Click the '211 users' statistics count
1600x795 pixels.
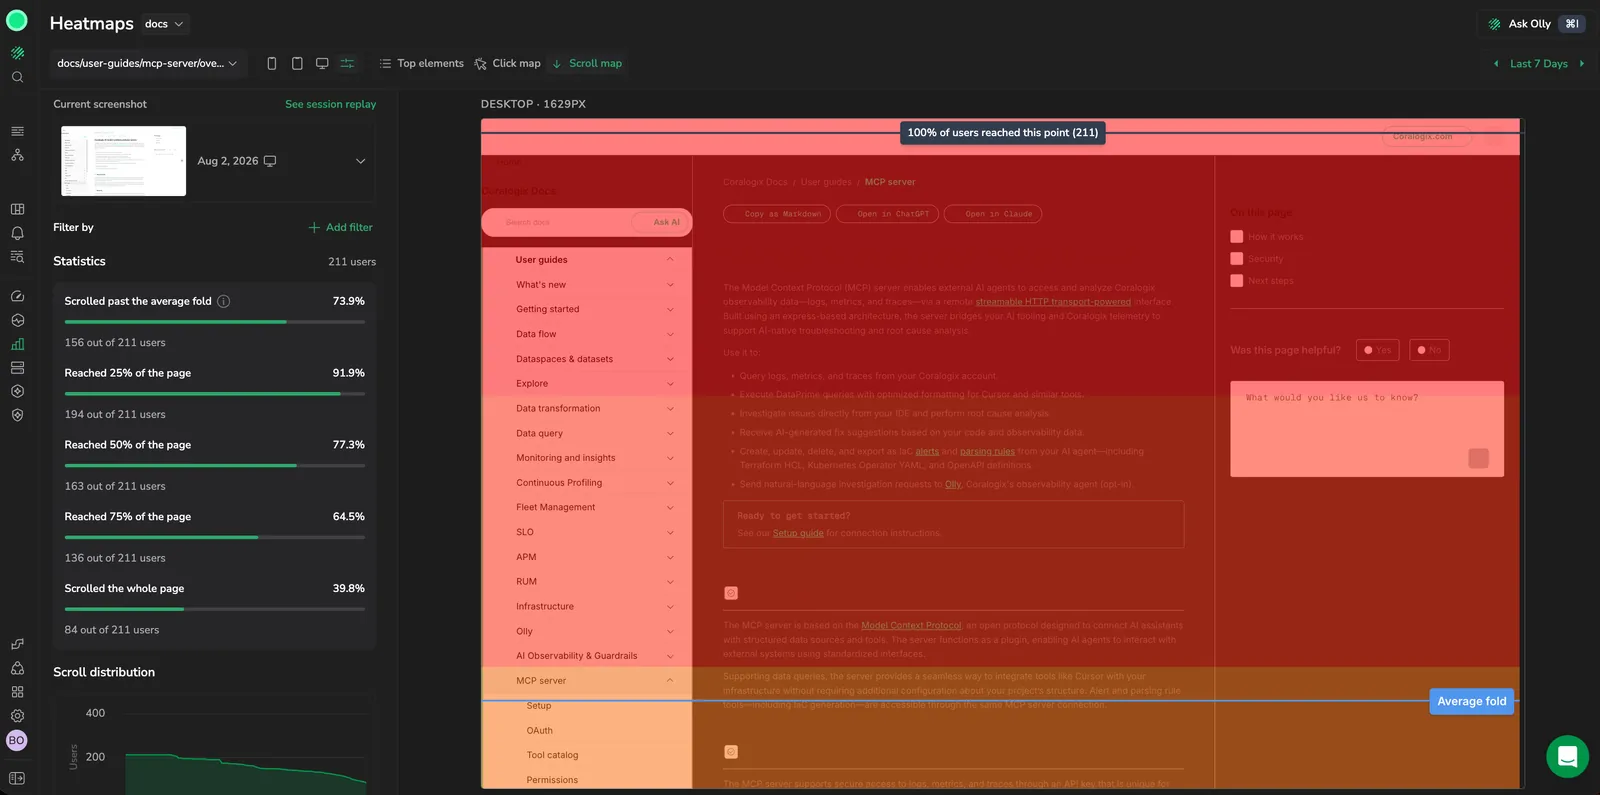coord(352,262)
